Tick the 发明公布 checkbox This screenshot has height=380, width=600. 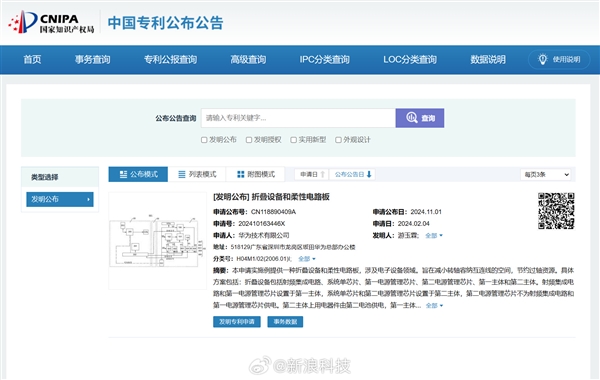point(204,140)
